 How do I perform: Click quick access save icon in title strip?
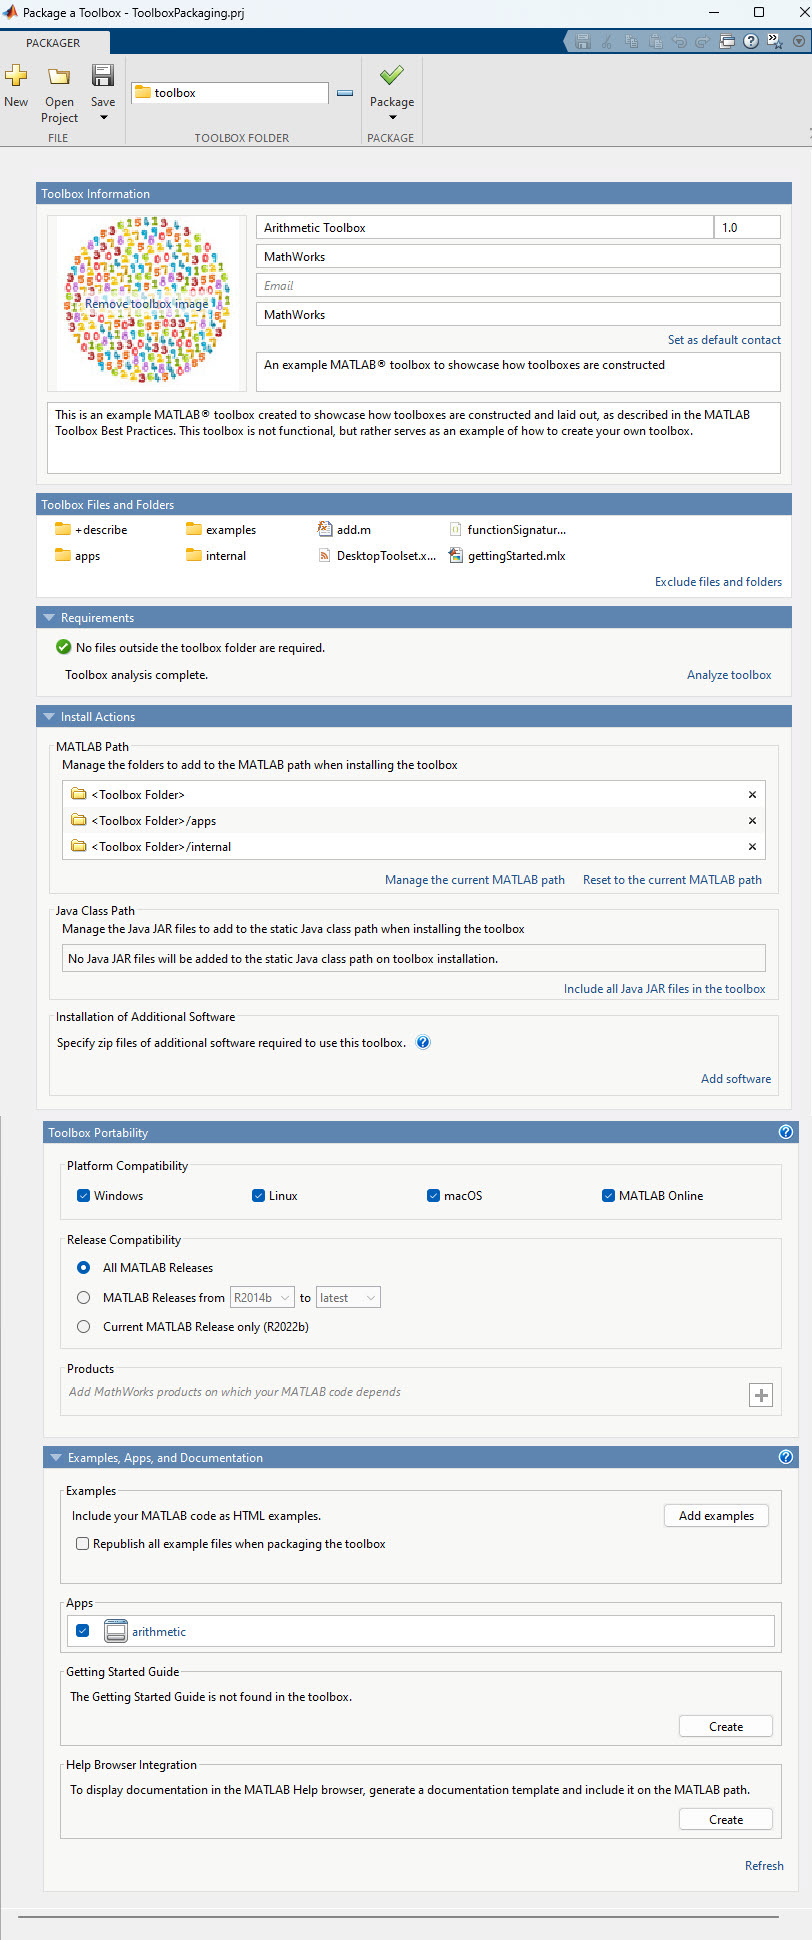click(x=583, y=41)
